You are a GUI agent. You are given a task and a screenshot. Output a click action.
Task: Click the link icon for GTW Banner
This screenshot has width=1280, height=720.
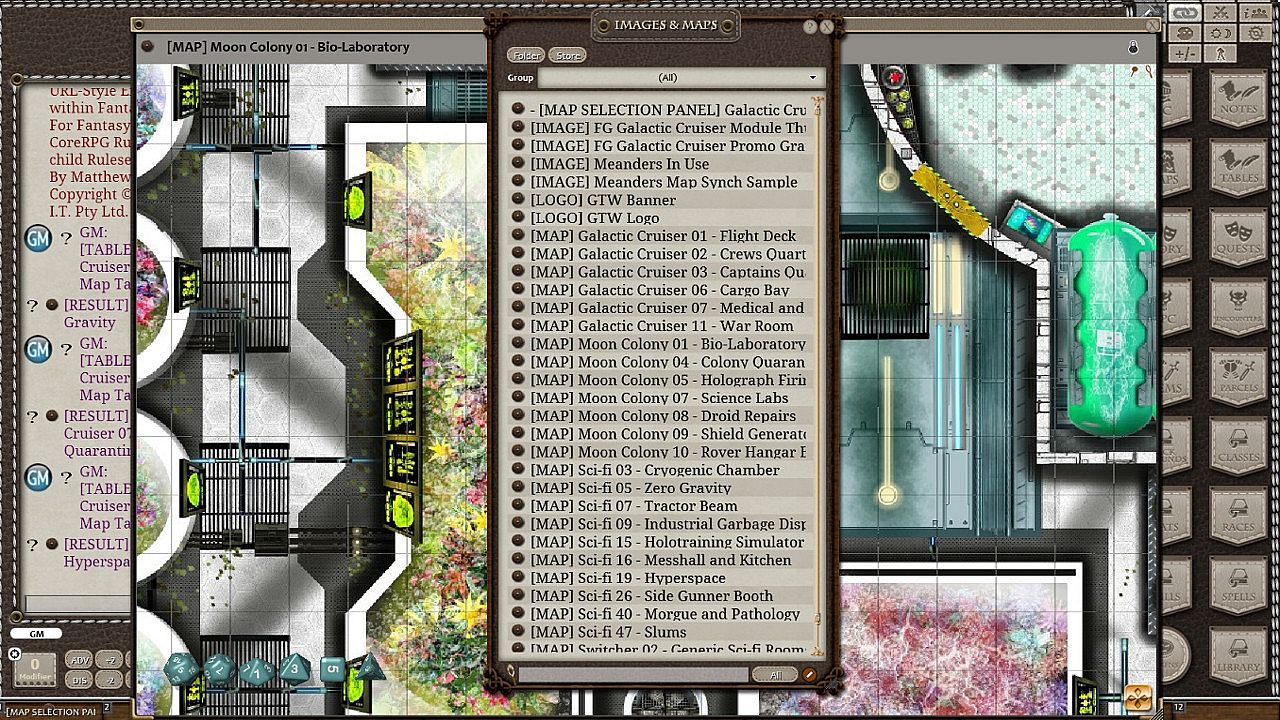pyautogui.click(x=518, y=200)
